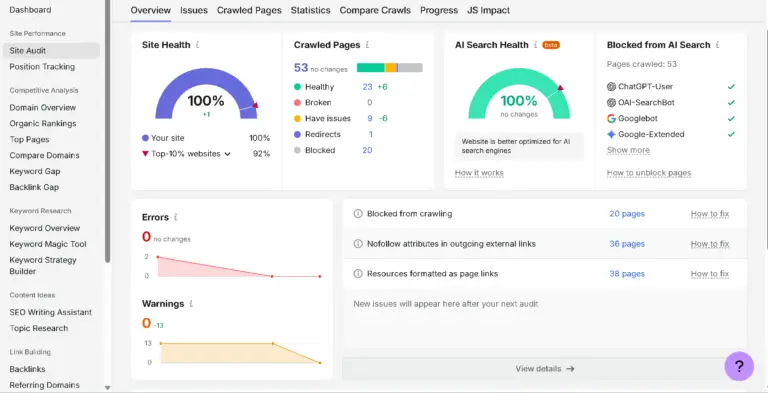The image size is (768, 393).
Task: Click info icon beside Nofollow attributes issue
Action: (x=358, y=244)
